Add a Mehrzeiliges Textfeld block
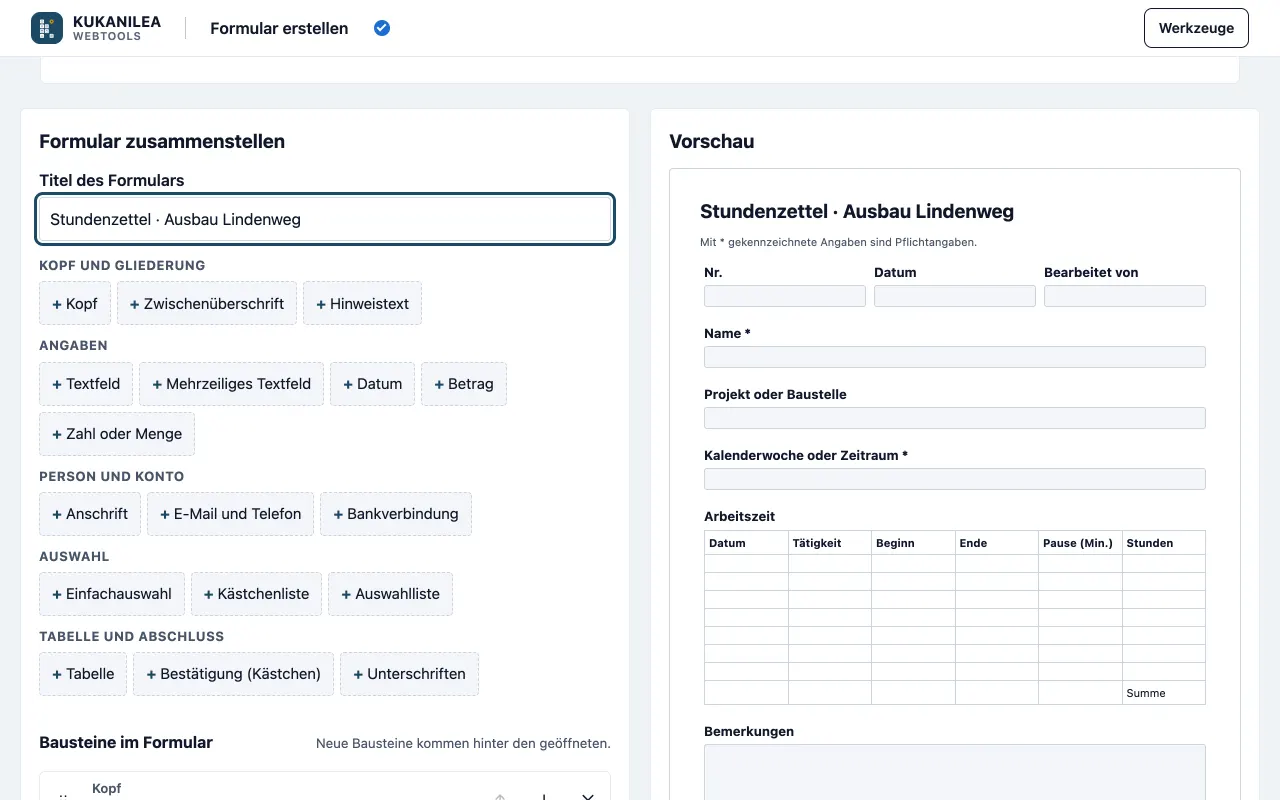Image resolution: width=1280 pixels, height=800 pixels. click(x=231, y=384)
